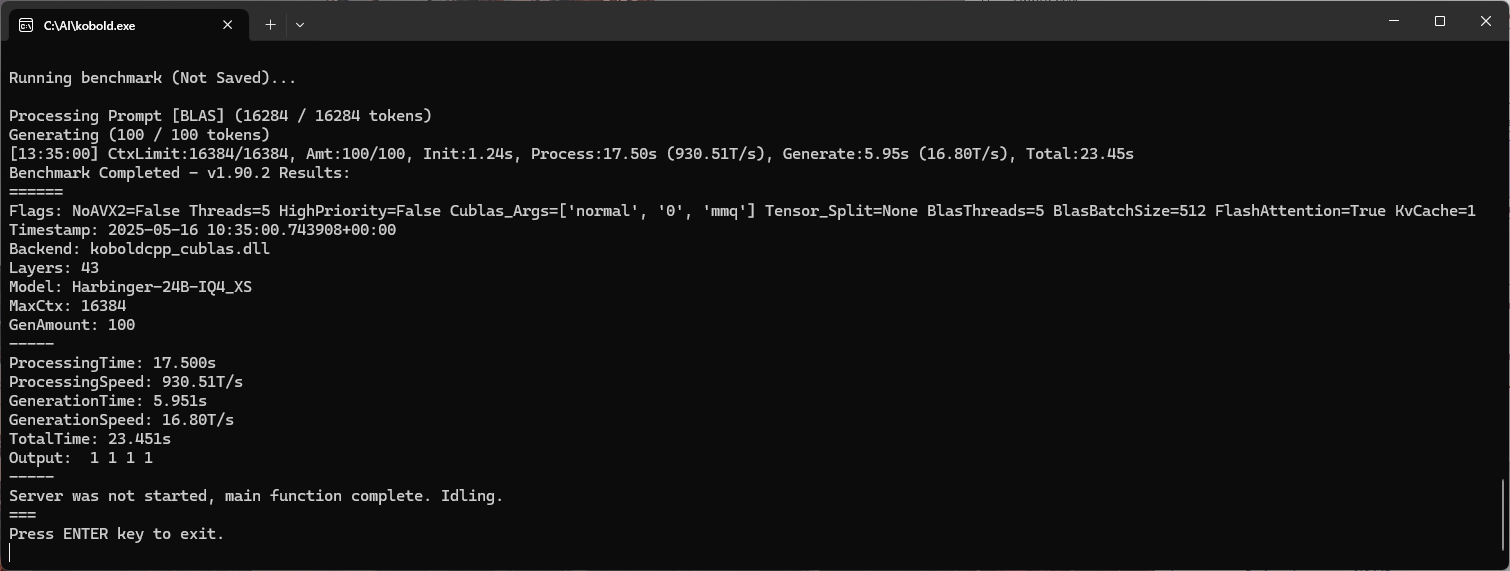Open a new terminal tab with the plus icon

[270, 25]
